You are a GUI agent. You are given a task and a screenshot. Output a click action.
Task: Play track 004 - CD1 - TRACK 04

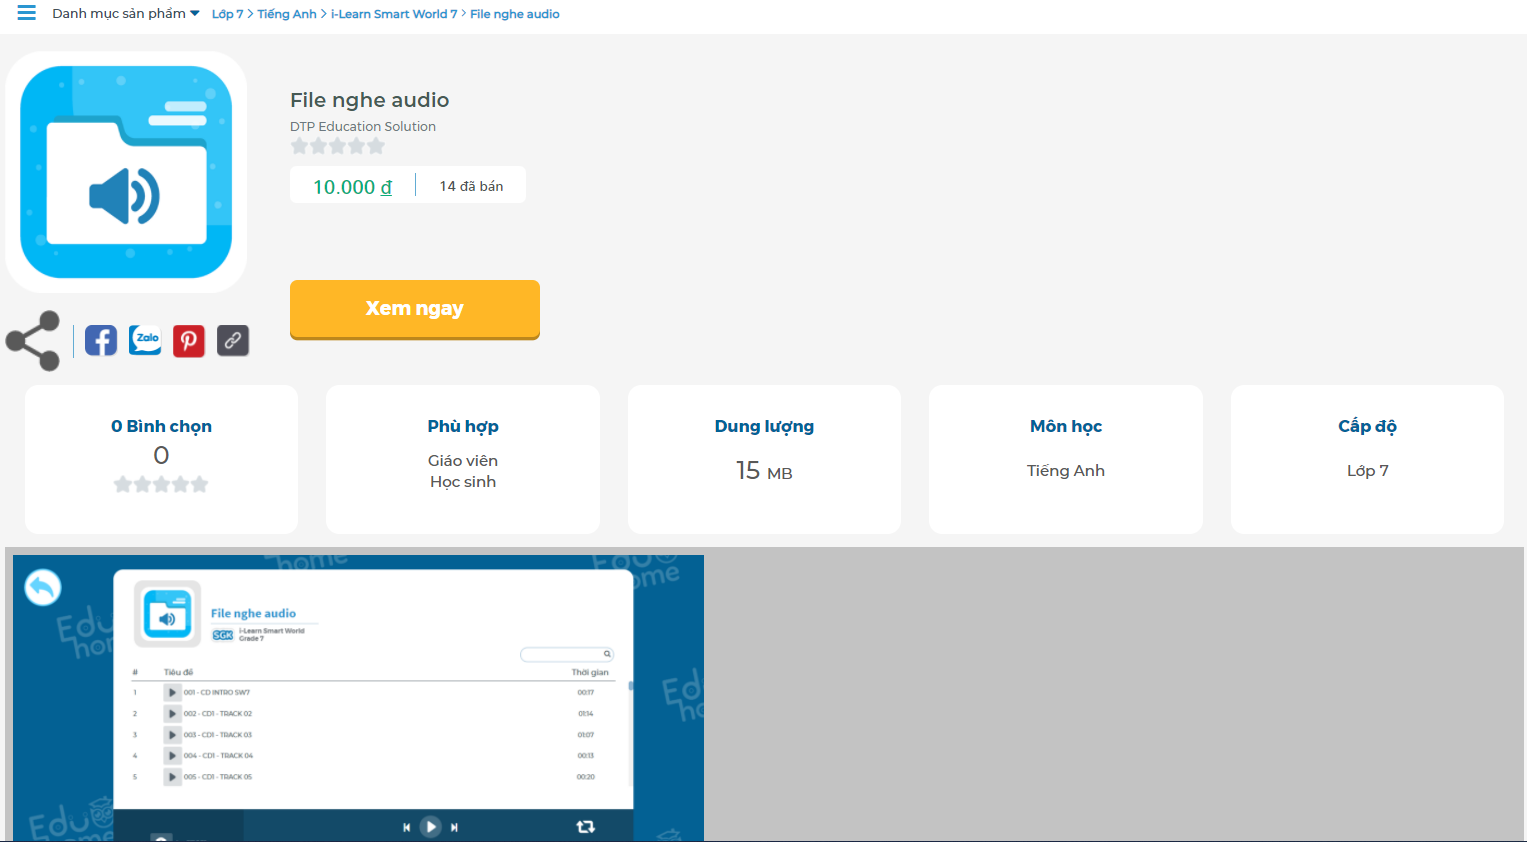pyautogui.click(x=172, y=755)
